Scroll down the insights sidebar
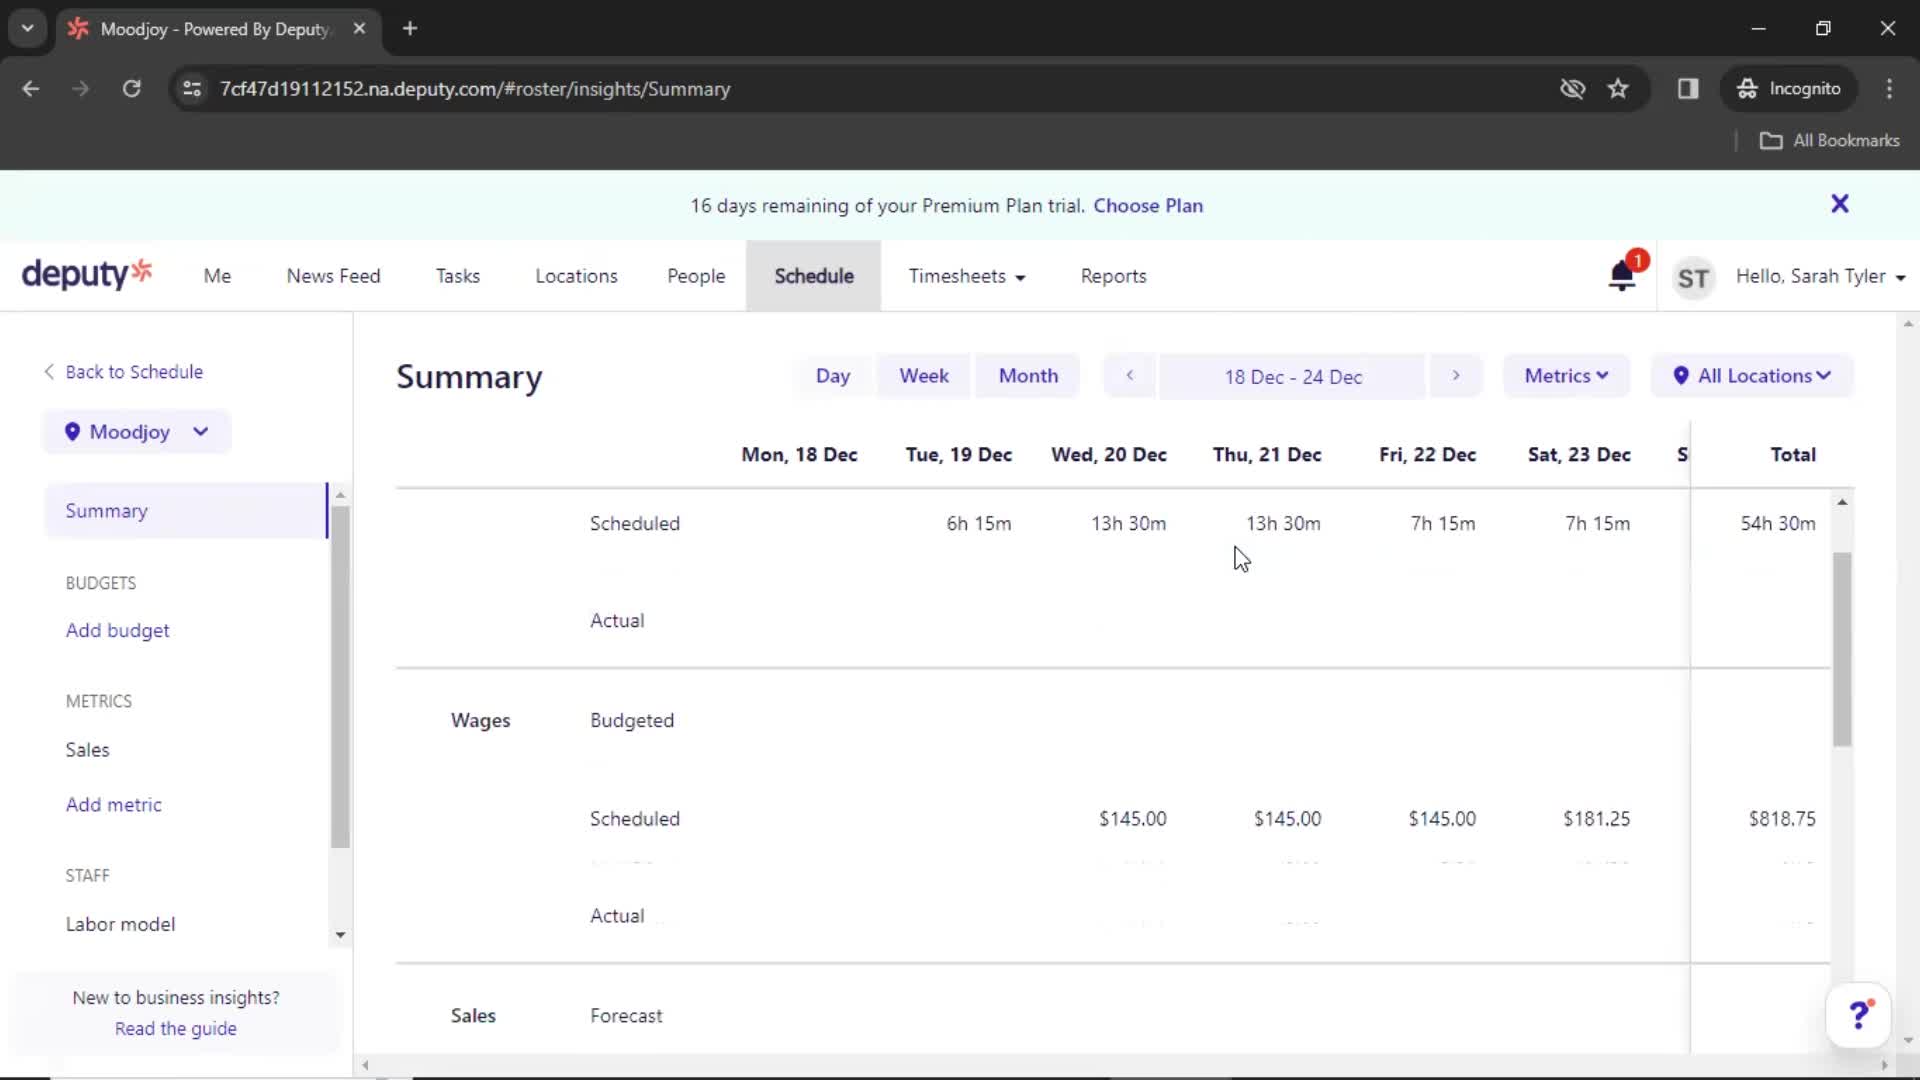Screen dimensions: 1920x1080 tap(340, 935)
